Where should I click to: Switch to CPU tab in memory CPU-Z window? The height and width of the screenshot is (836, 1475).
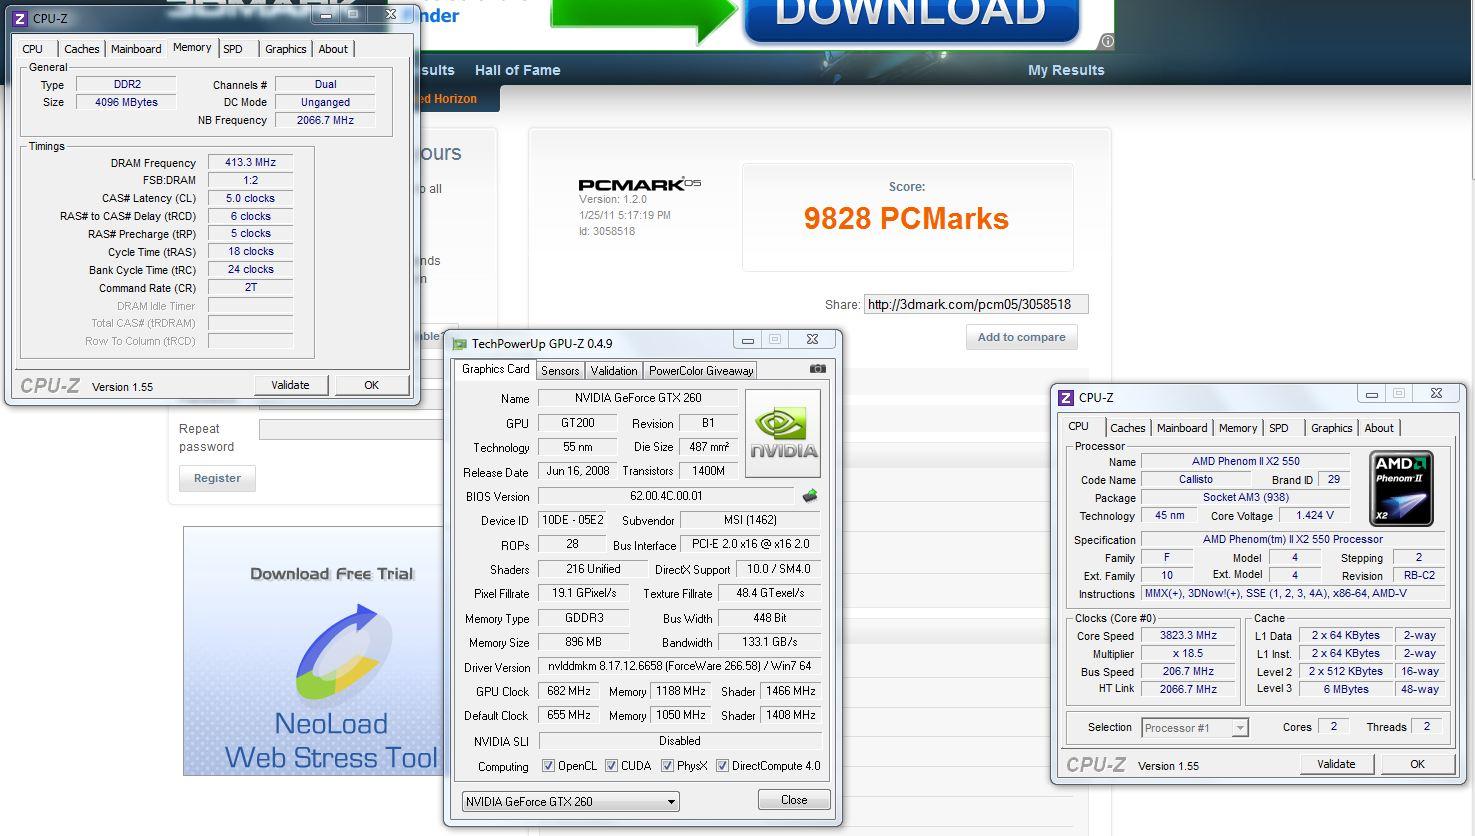point(33,49)
